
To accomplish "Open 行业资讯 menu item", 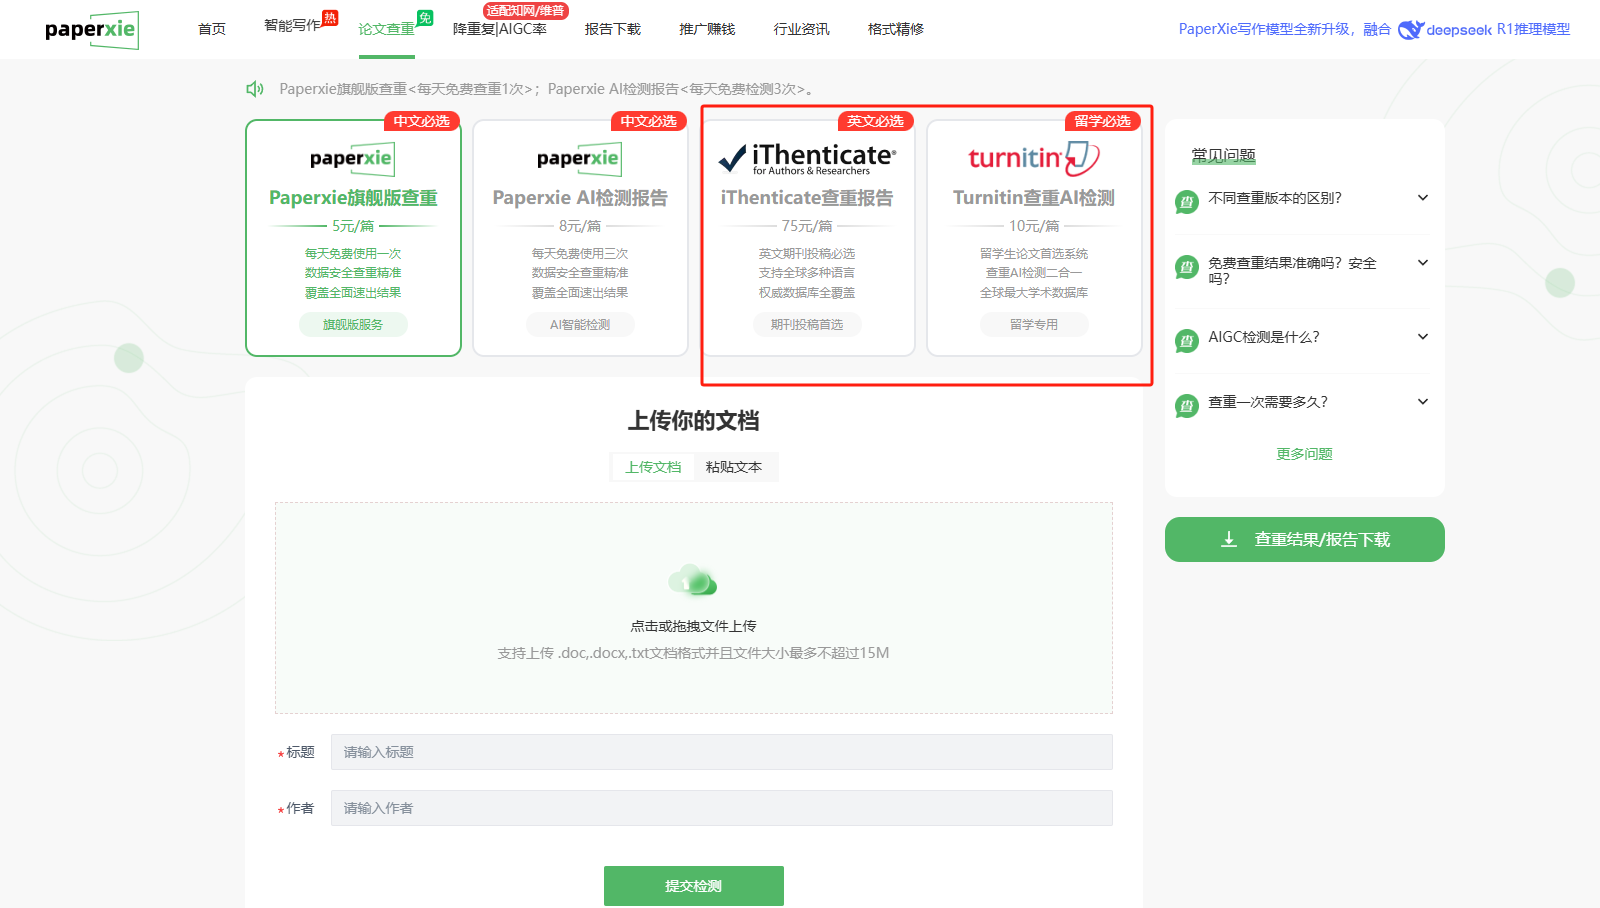I will pos(801,29).
